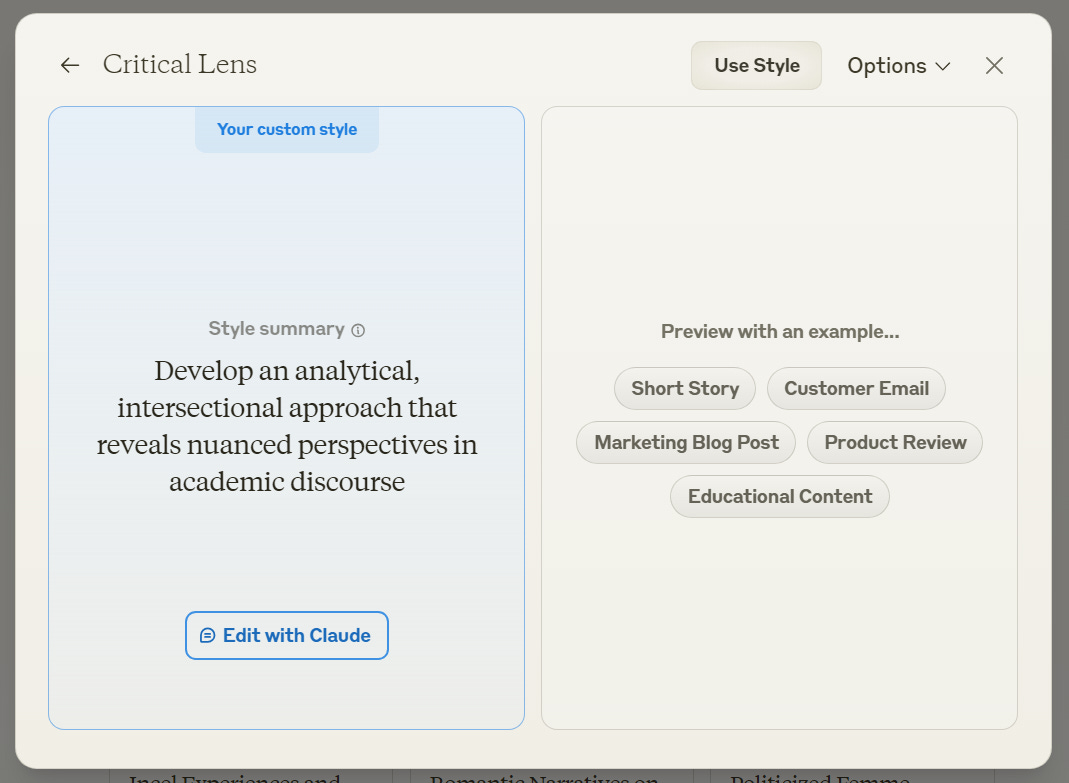The image size is (1069, 783).
Task: Click the Preview with an example heading
Action: [x=780, y=332]
